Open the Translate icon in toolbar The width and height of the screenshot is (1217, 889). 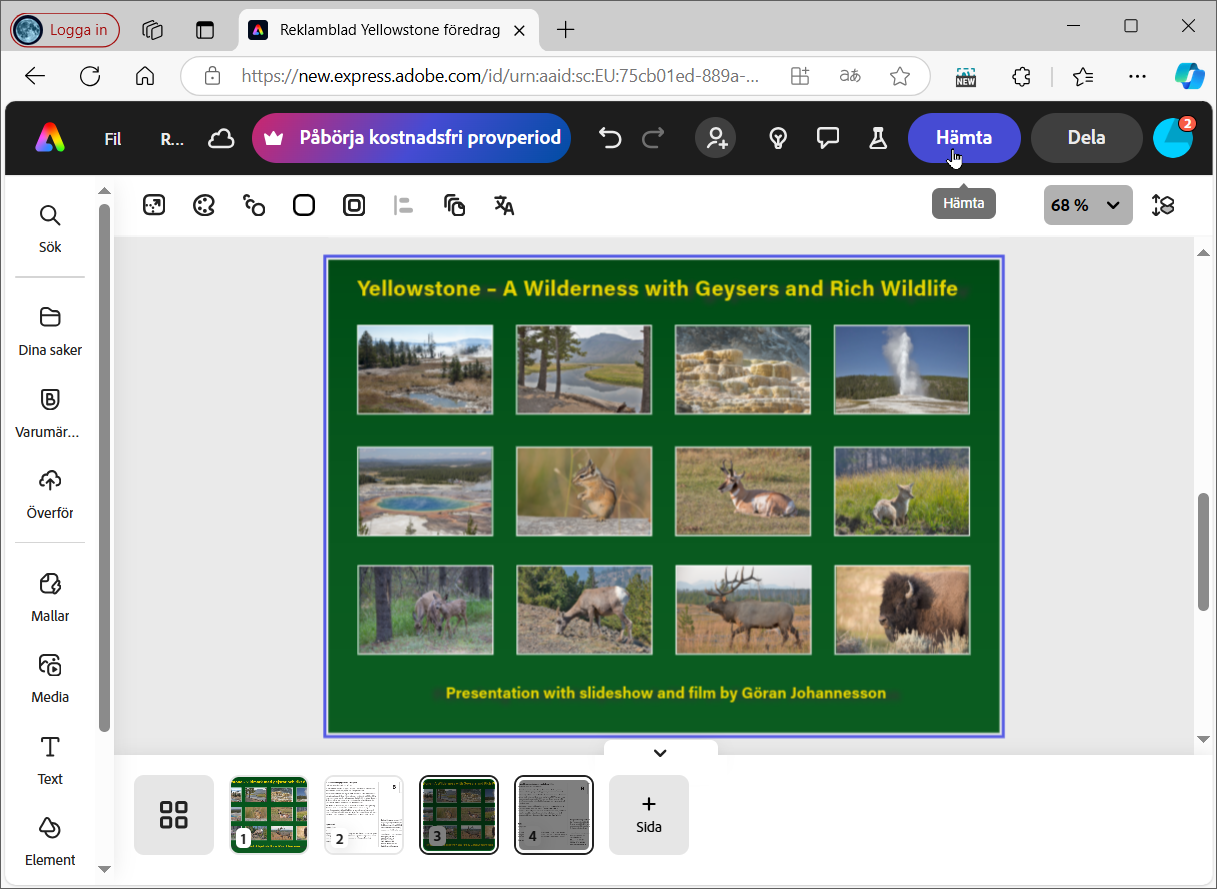tap(504, 206)
